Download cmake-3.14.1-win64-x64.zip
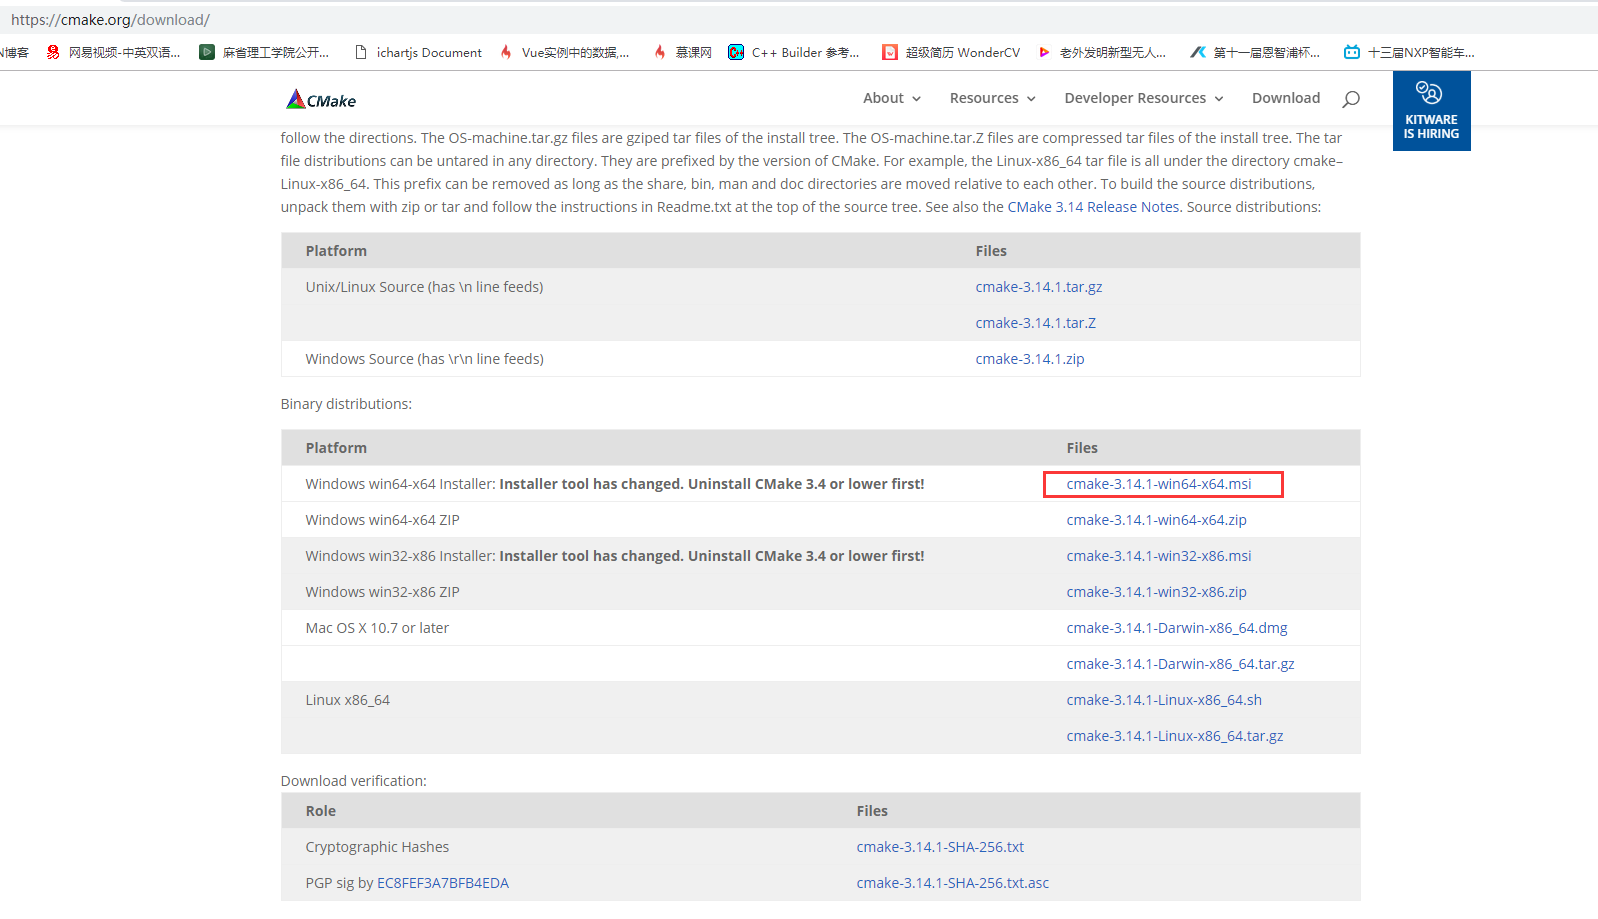Screen dimensions: 1598x919 [x=1156, y=520]
